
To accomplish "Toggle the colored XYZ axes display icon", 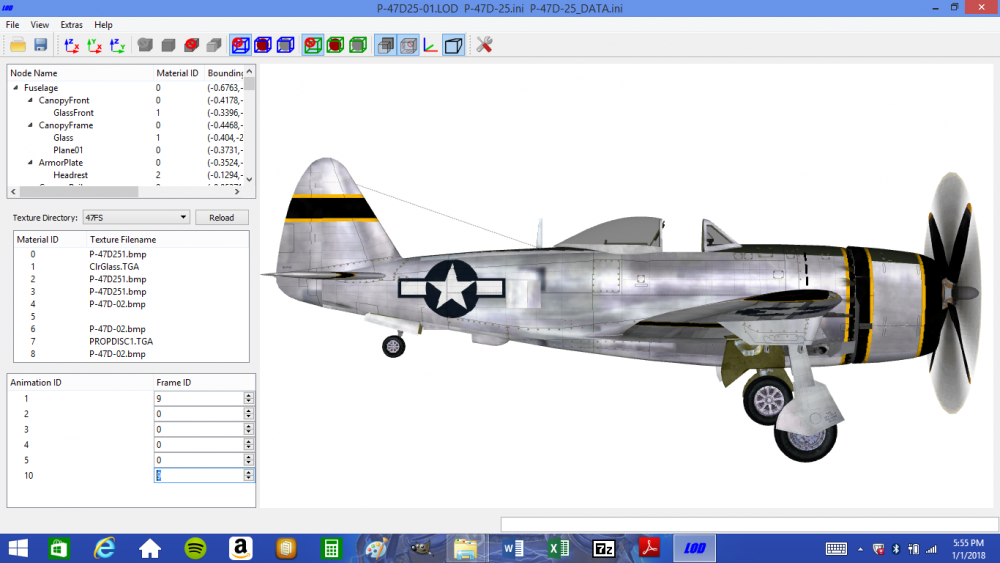I will pyautogui.click(x=430, y=45).
